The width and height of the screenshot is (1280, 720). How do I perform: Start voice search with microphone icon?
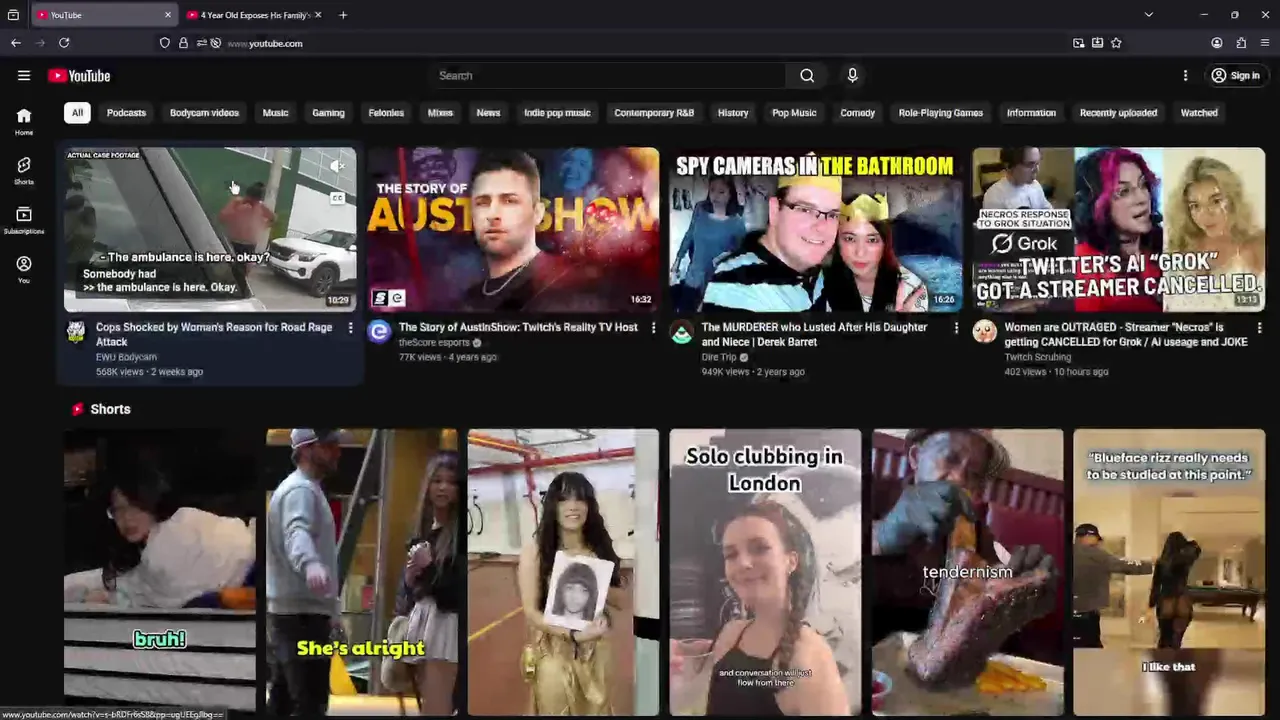852,75
